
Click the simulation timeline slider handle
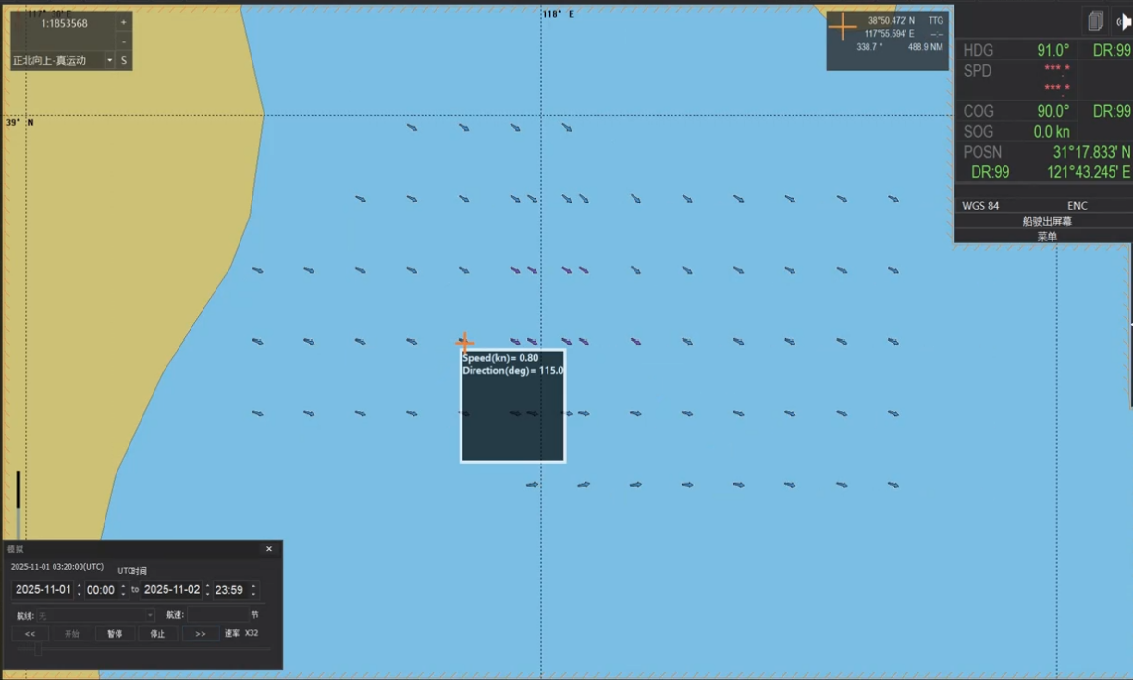tap(38, 650)
